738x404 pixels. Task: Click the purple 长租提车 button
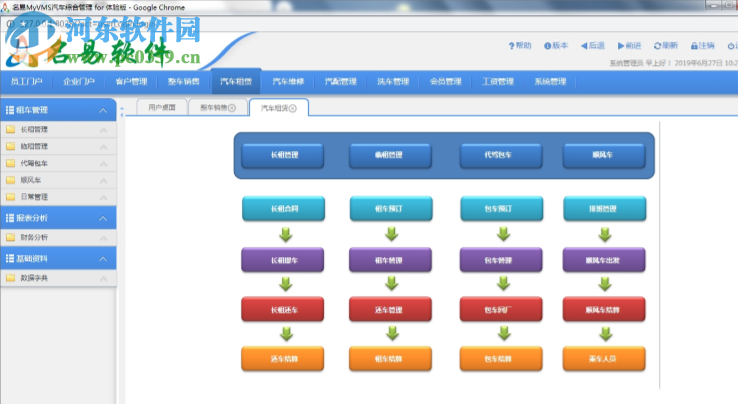282,260
